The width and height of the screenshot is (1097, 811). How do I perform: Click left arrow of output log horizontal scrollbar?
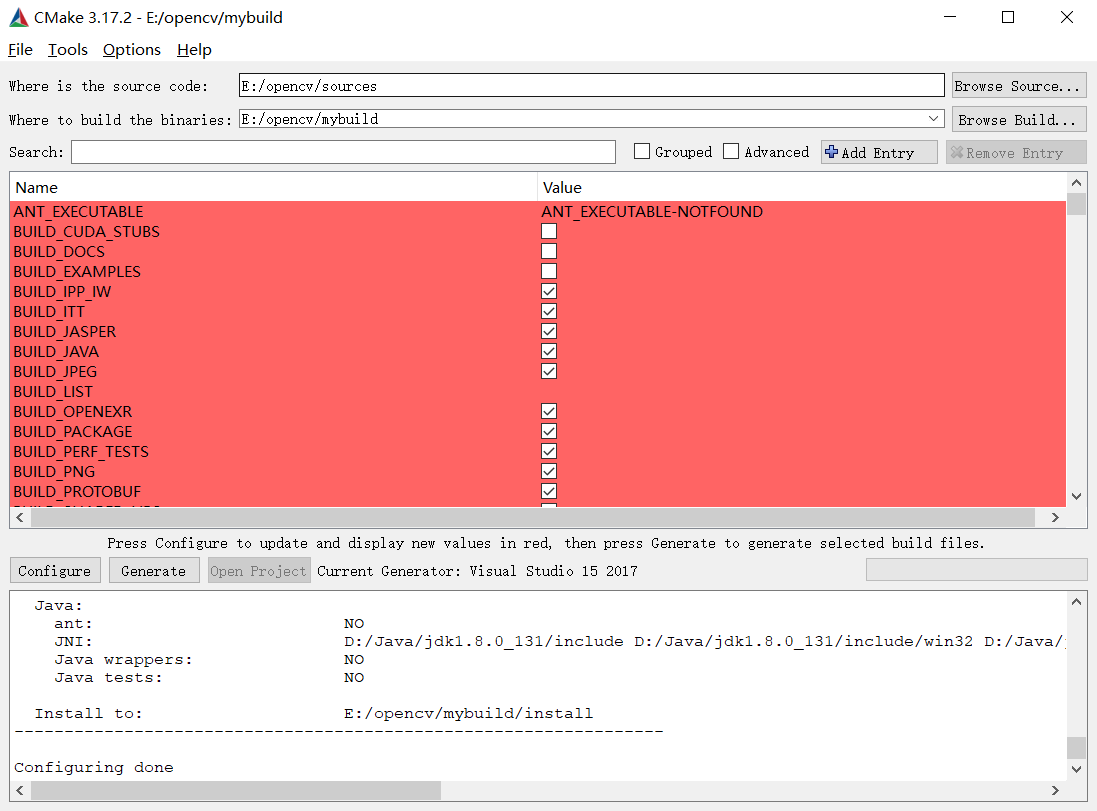(20, 791)
